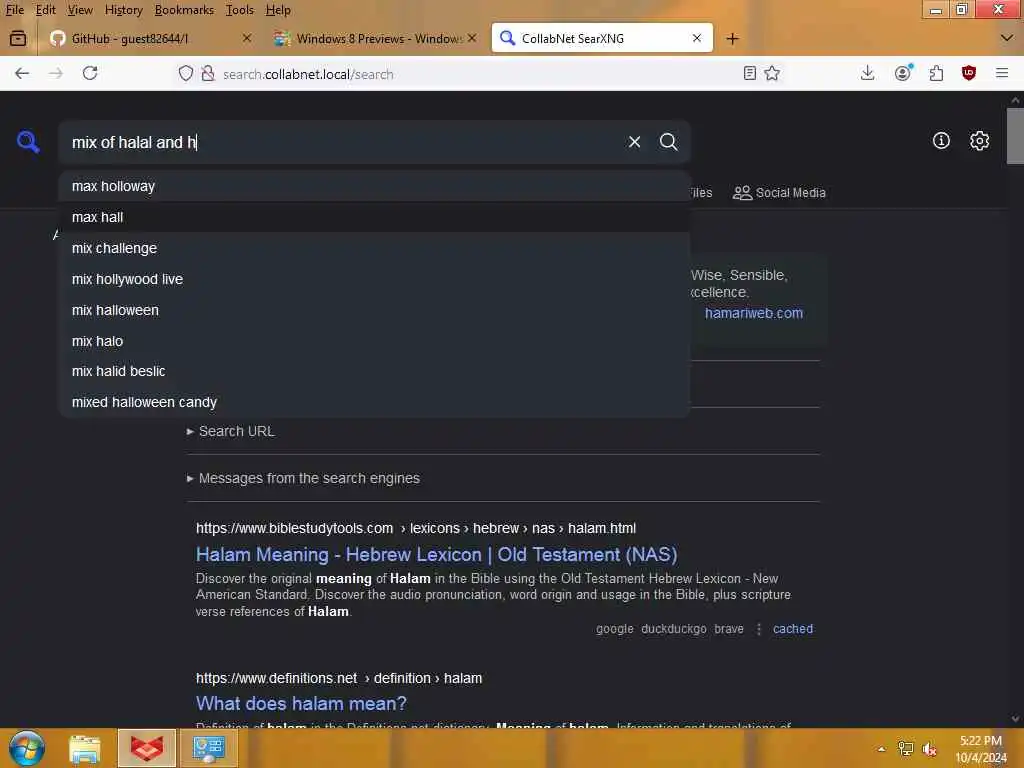The width and height of the screenshot is (1024, 768).
Task: Choose suggestion "mix challenge"
Action: 374,248
